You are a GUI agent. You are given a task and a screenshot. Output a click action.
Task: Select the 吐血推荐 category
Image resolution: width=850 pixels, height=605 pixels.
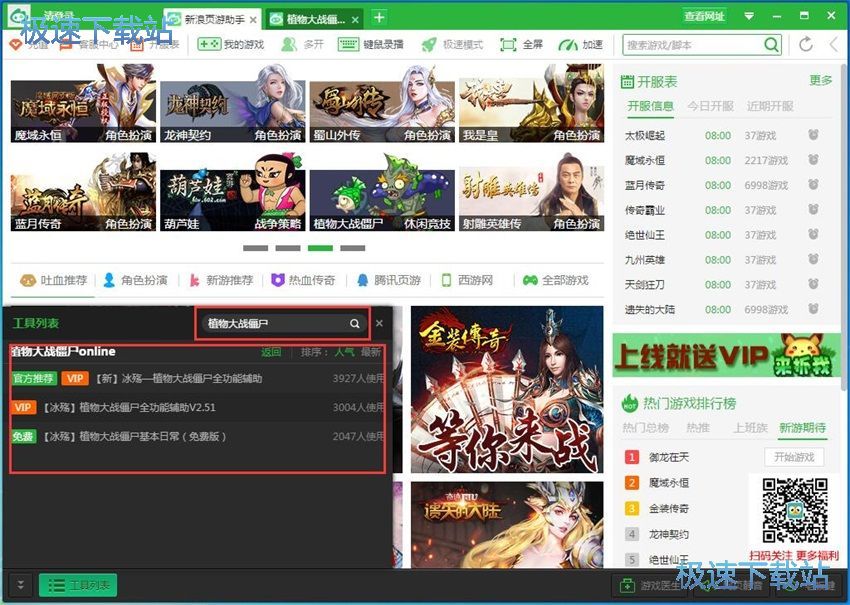tap(54, 280)
